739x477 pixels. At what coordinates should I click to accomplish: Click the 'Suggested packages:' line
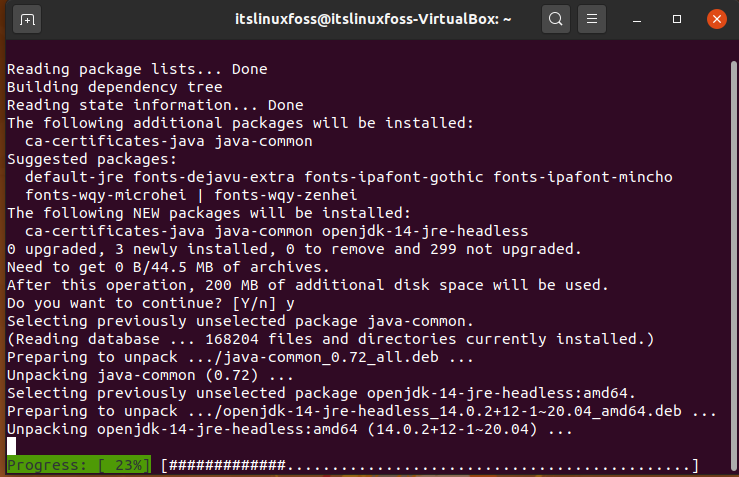click(92, 159)
